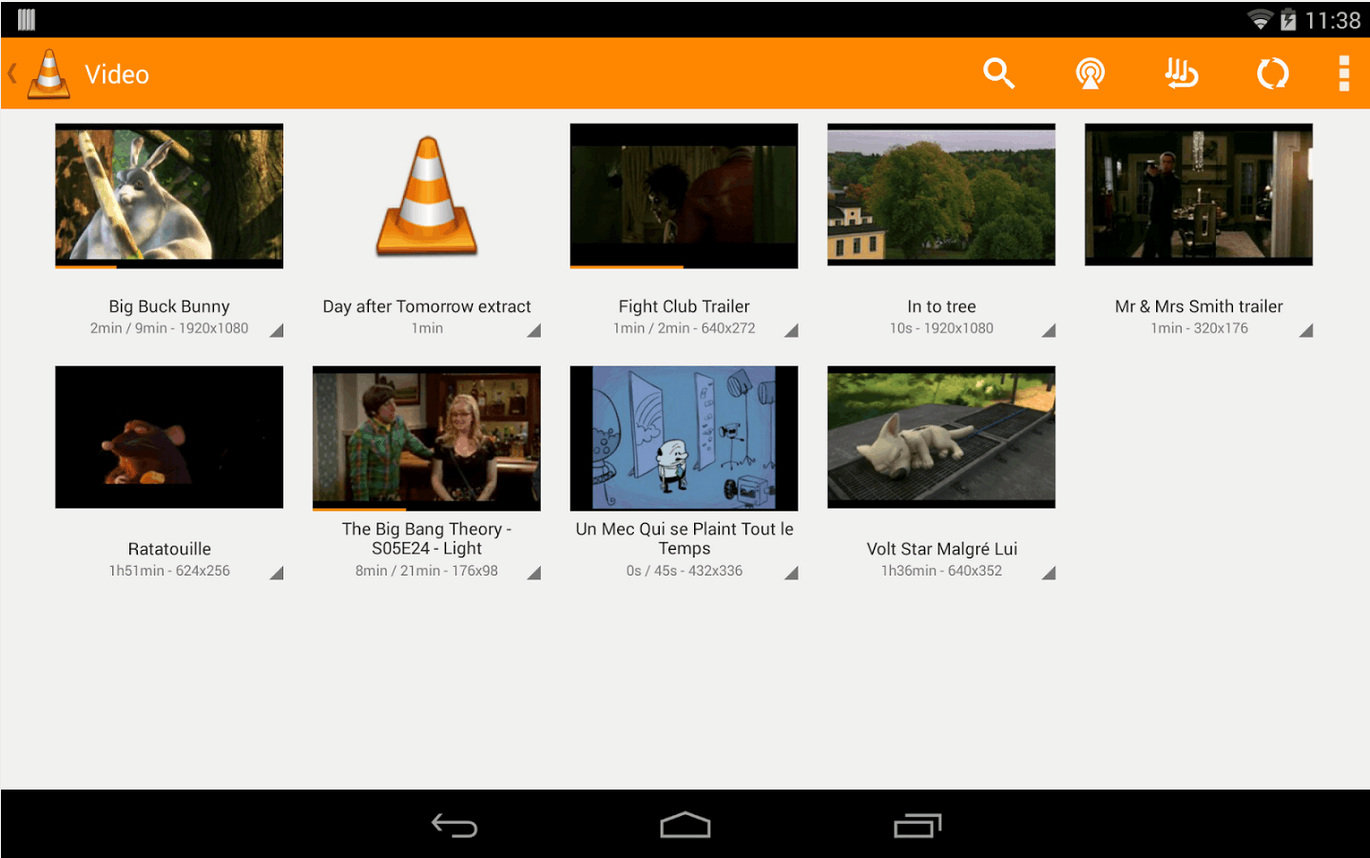Viewport: 1370px width, 858px height.
Task: Tap the 'Day after Tomorrow extract' title
Action: (x=427, y=306)
